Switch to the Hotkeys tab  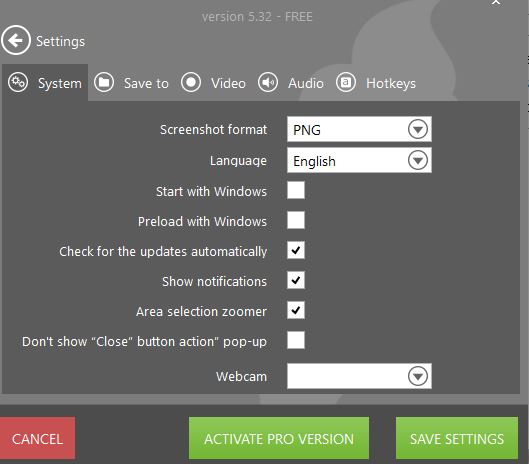(x=376, y=83)
